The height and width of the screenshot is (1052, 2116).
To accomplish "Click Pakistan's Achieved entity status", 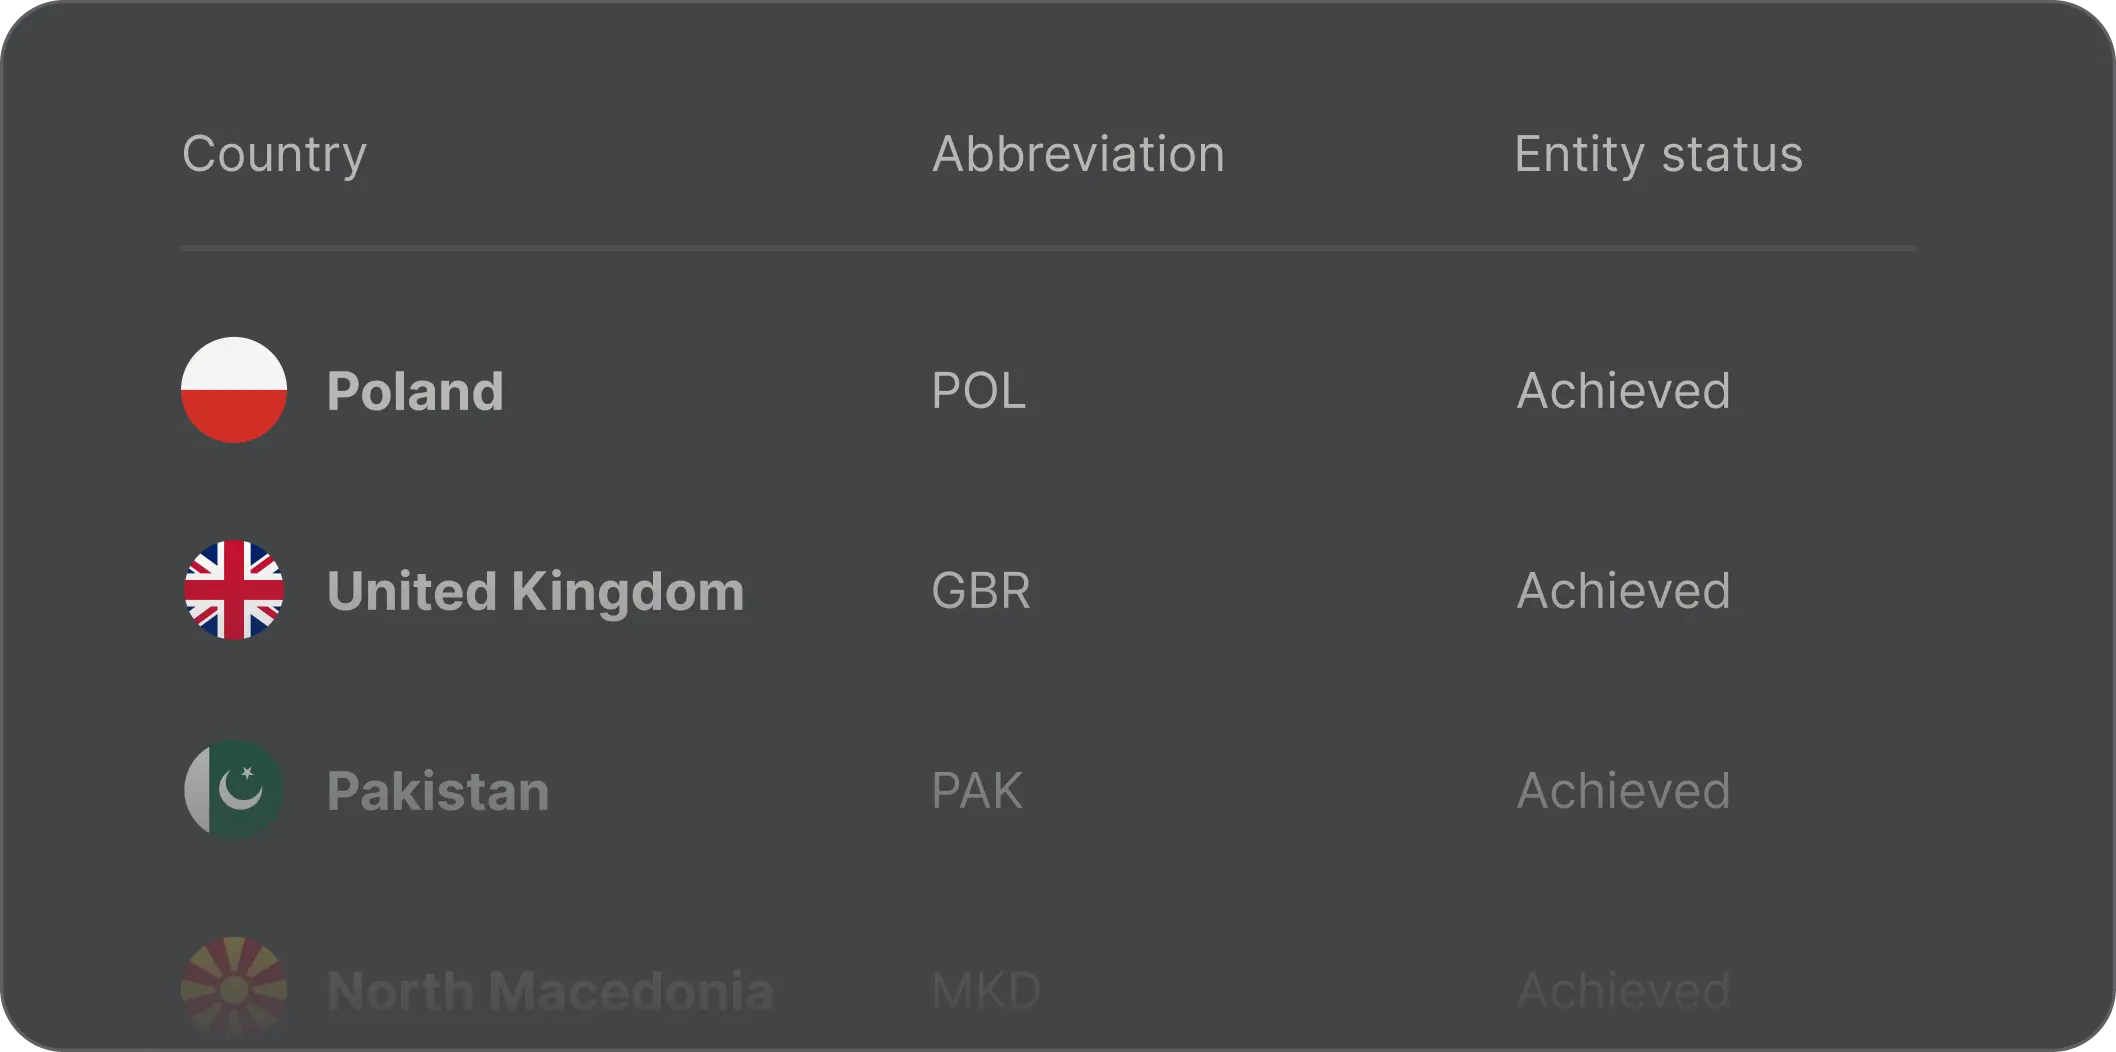I will point(1623,791).
